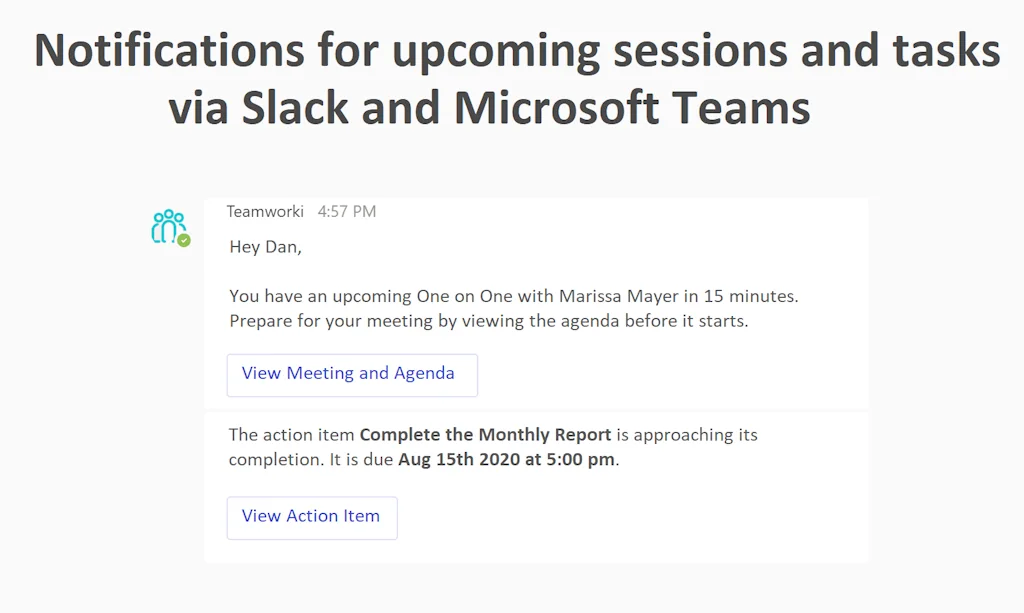Select the action item notification card

[535, 485]
